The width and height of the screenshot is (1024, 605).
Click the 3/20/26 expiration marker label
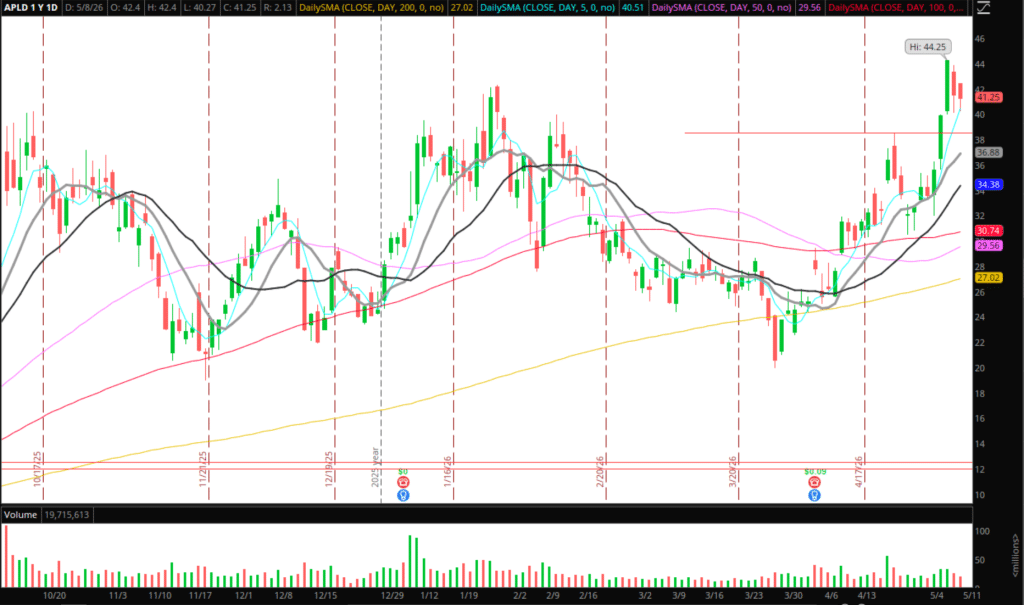(733, 470)
